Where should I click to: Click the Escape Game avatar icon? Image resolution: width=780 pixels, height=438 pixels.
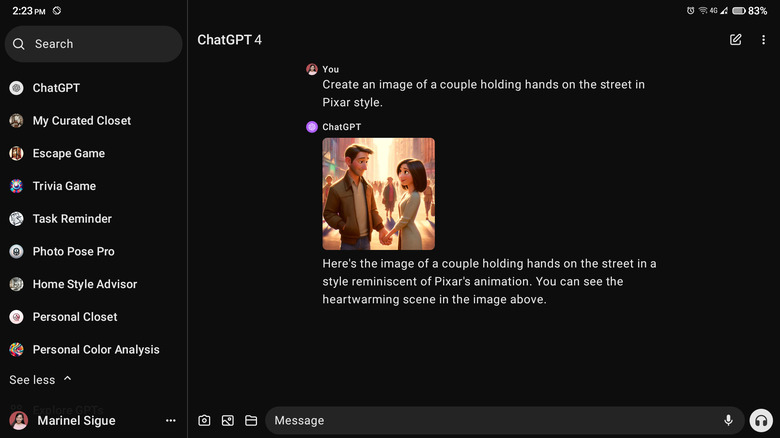pyautogui.click(x=16, y=153)
